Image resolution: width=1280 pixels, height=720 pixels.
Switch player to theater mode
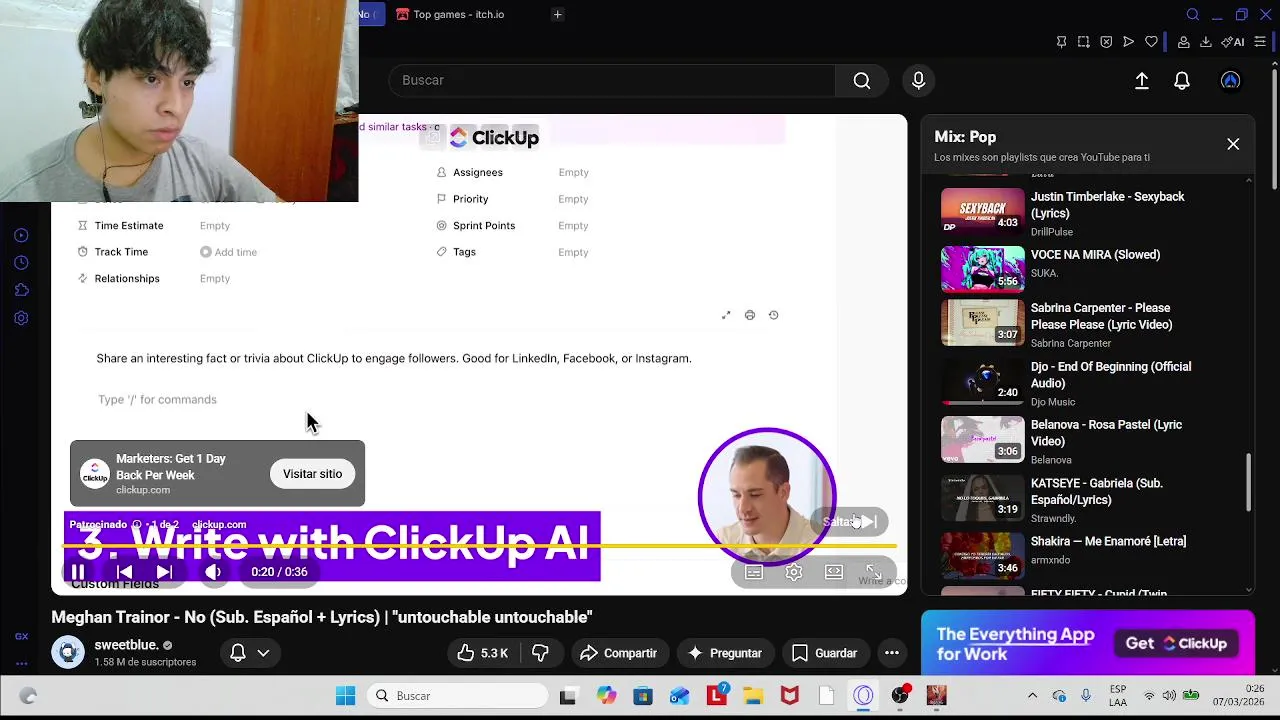tap(834, 572)
